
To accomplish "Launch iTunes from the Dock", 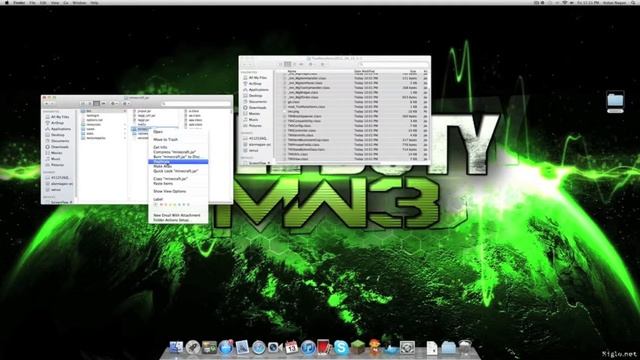I will [x=308, y=347].
